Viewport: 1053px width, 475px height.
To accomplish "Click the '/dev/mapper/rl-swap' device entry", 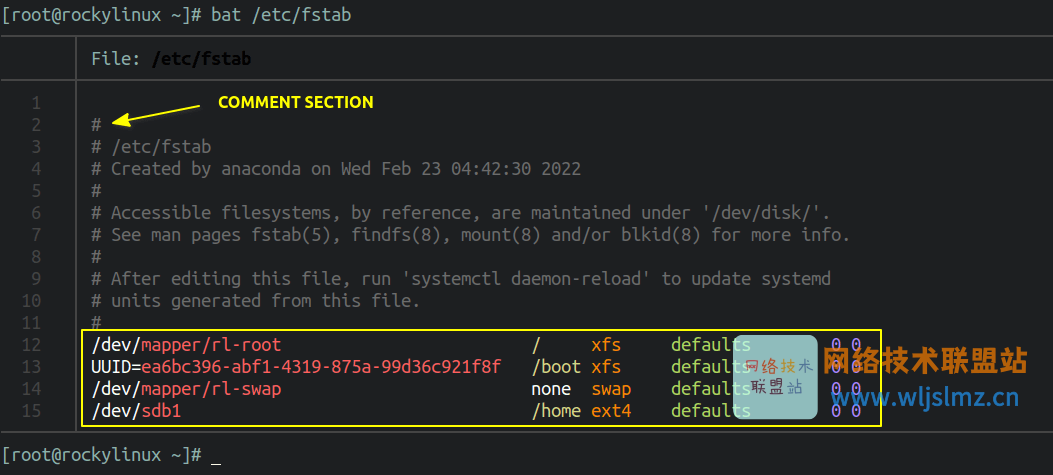I will pos(186,389).
